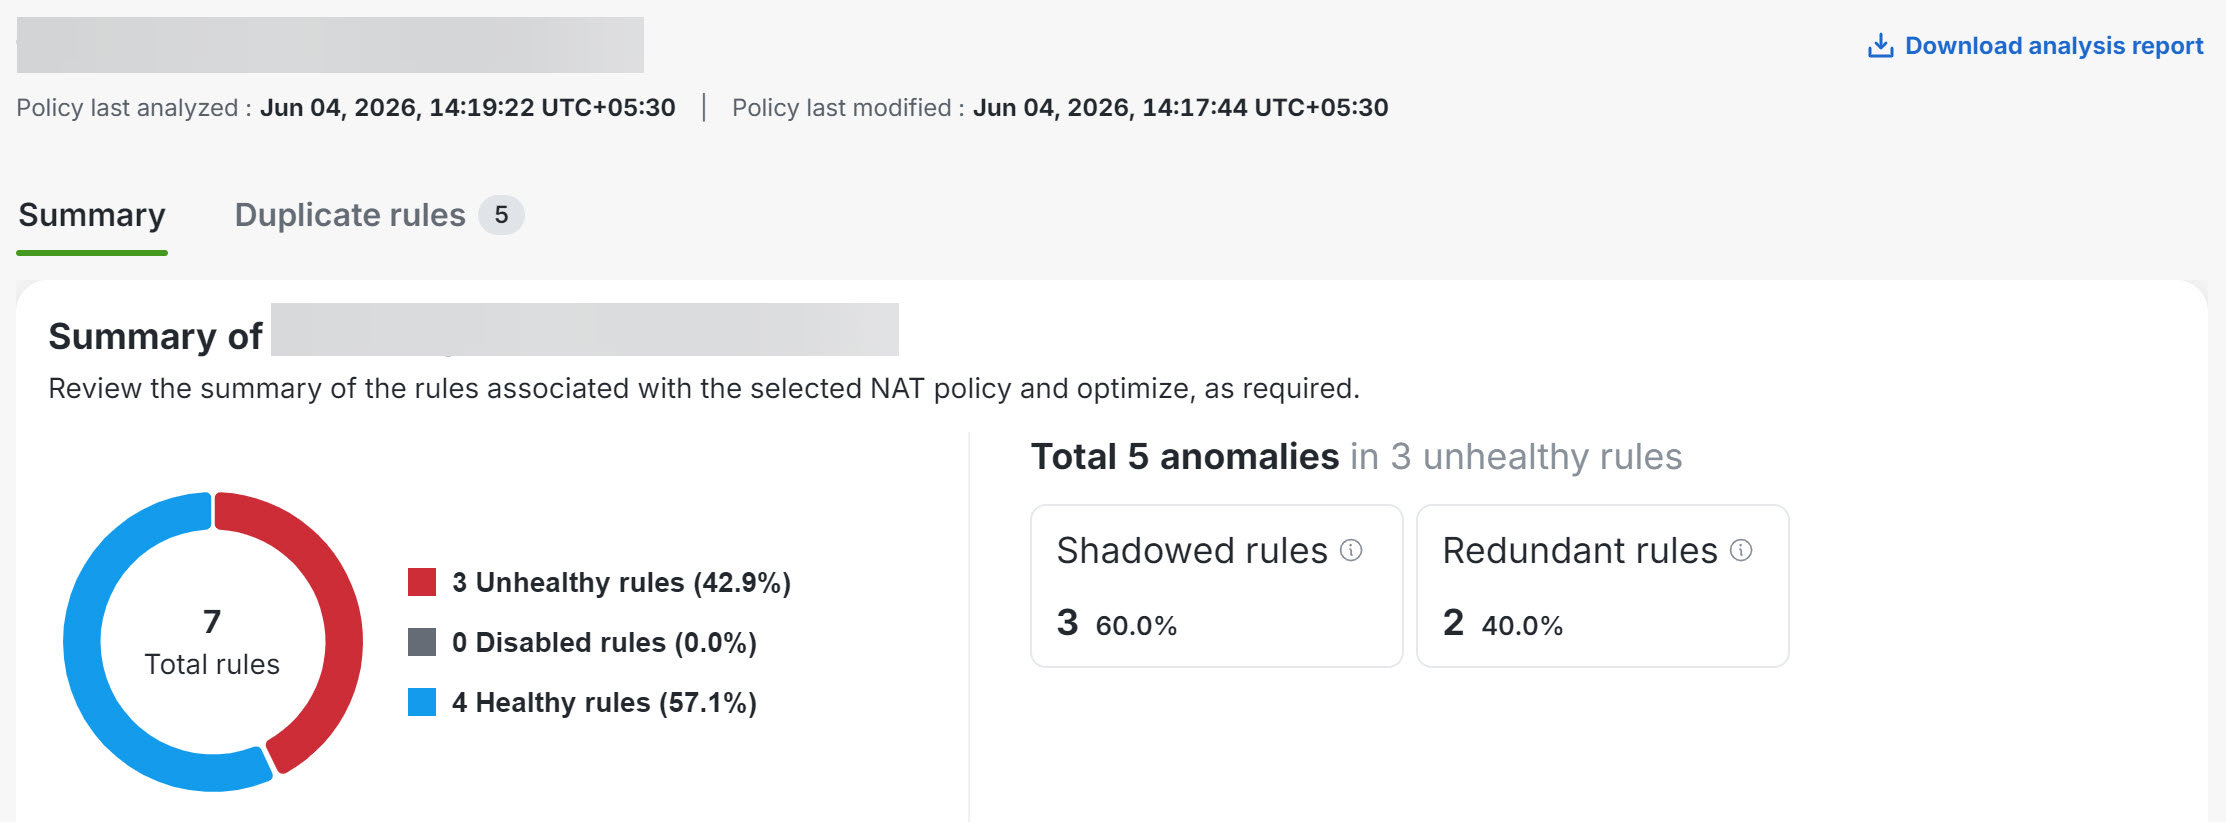Click the blue Healthy rules legend square
The width and height of the screenshot is (2226, 822).
point(422,702)
